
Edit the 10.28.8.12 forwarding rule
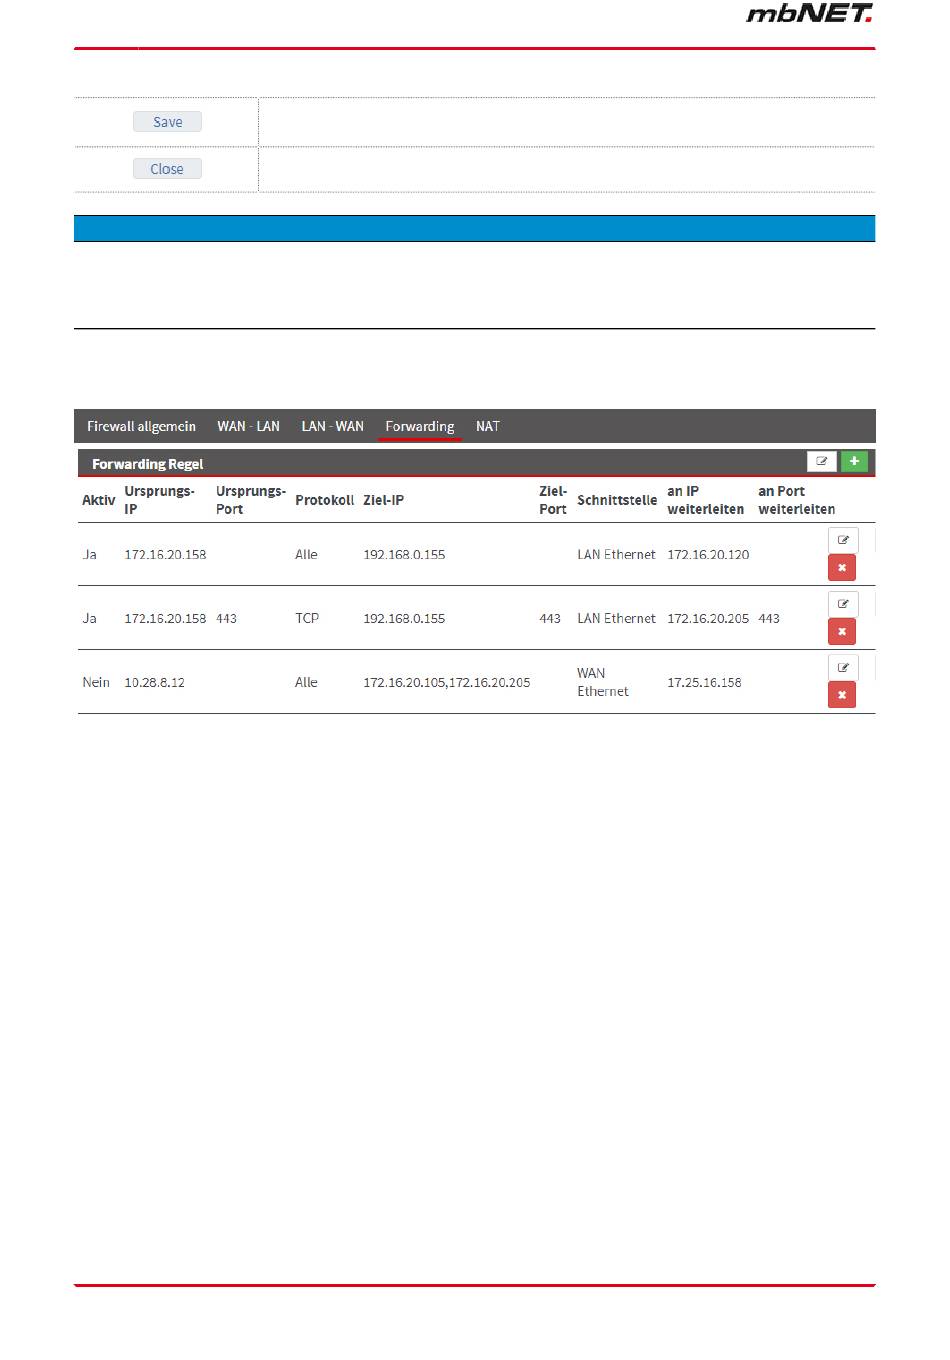coord(843,667)
